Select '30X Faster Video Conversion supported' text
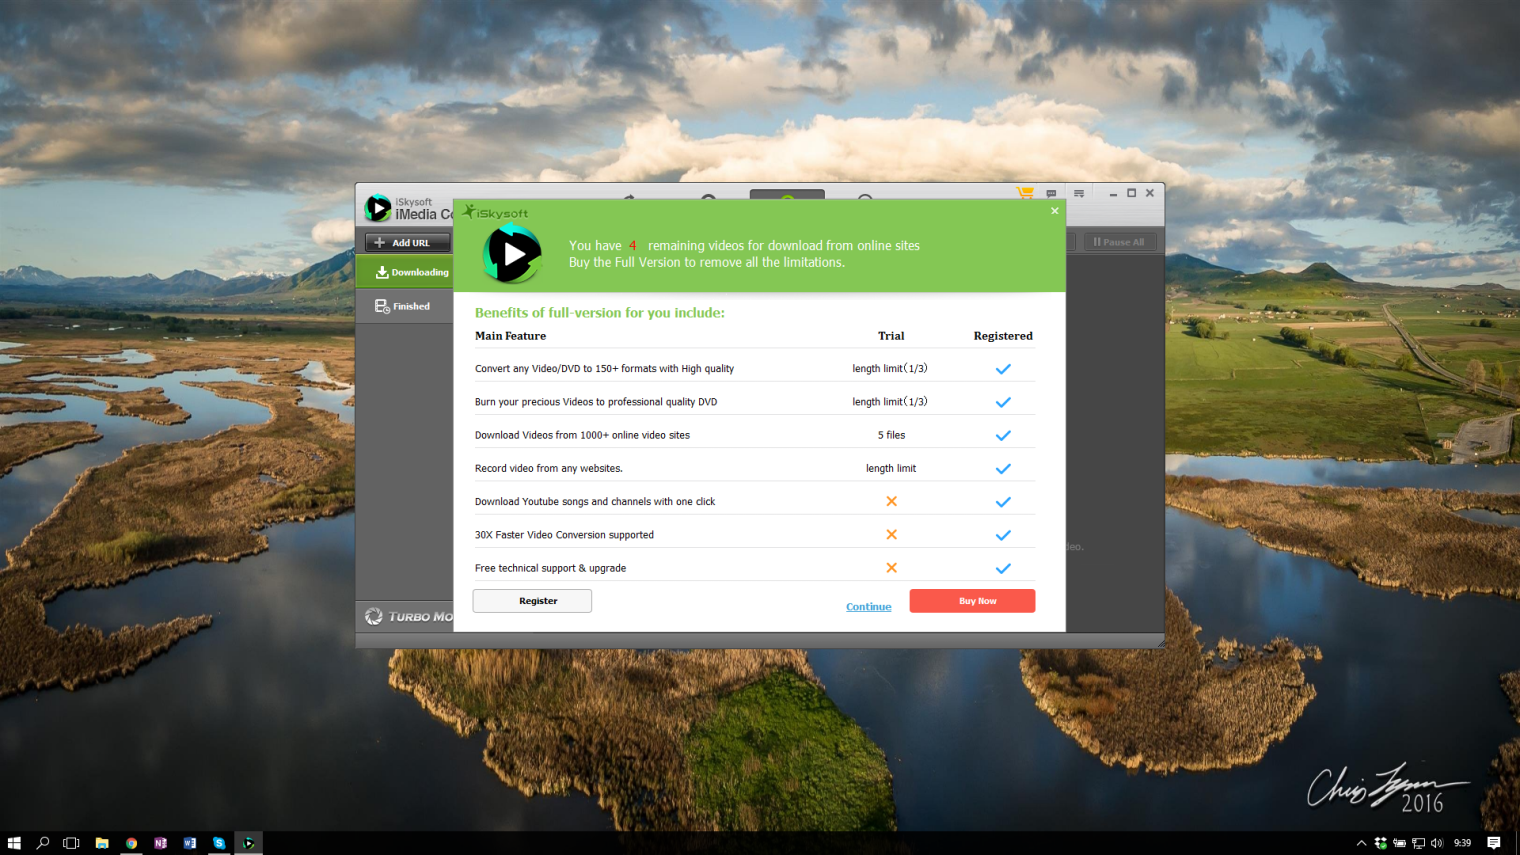Image resolution: width=1520 pixels, height=855 pixels. 564,535
